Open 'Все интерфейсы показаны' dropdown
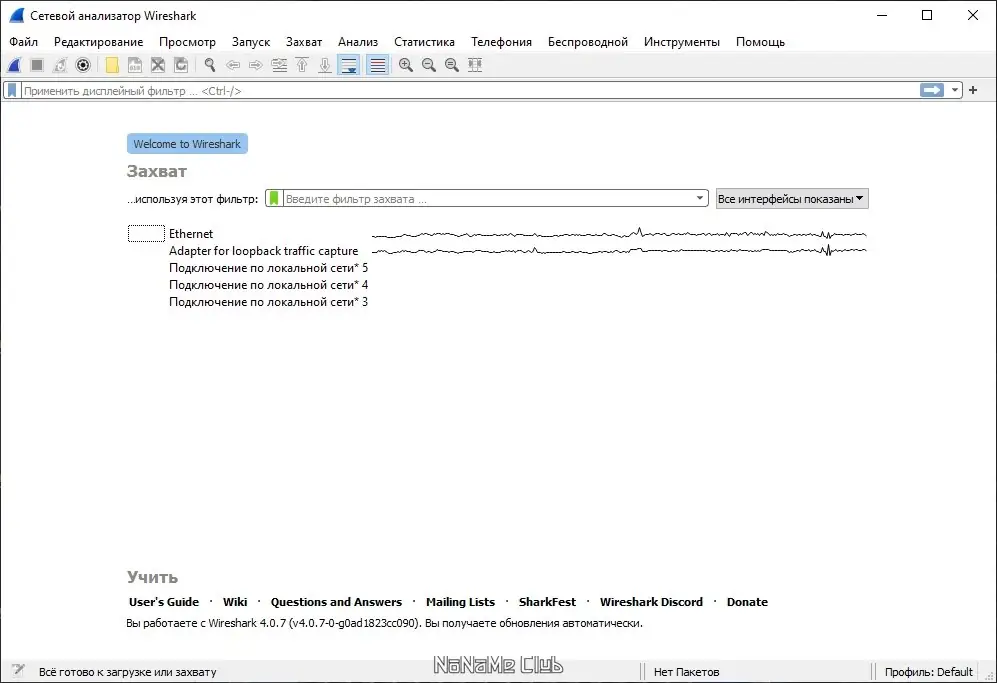The height and width of the screenshot is (683, 997). pos(792,198)
